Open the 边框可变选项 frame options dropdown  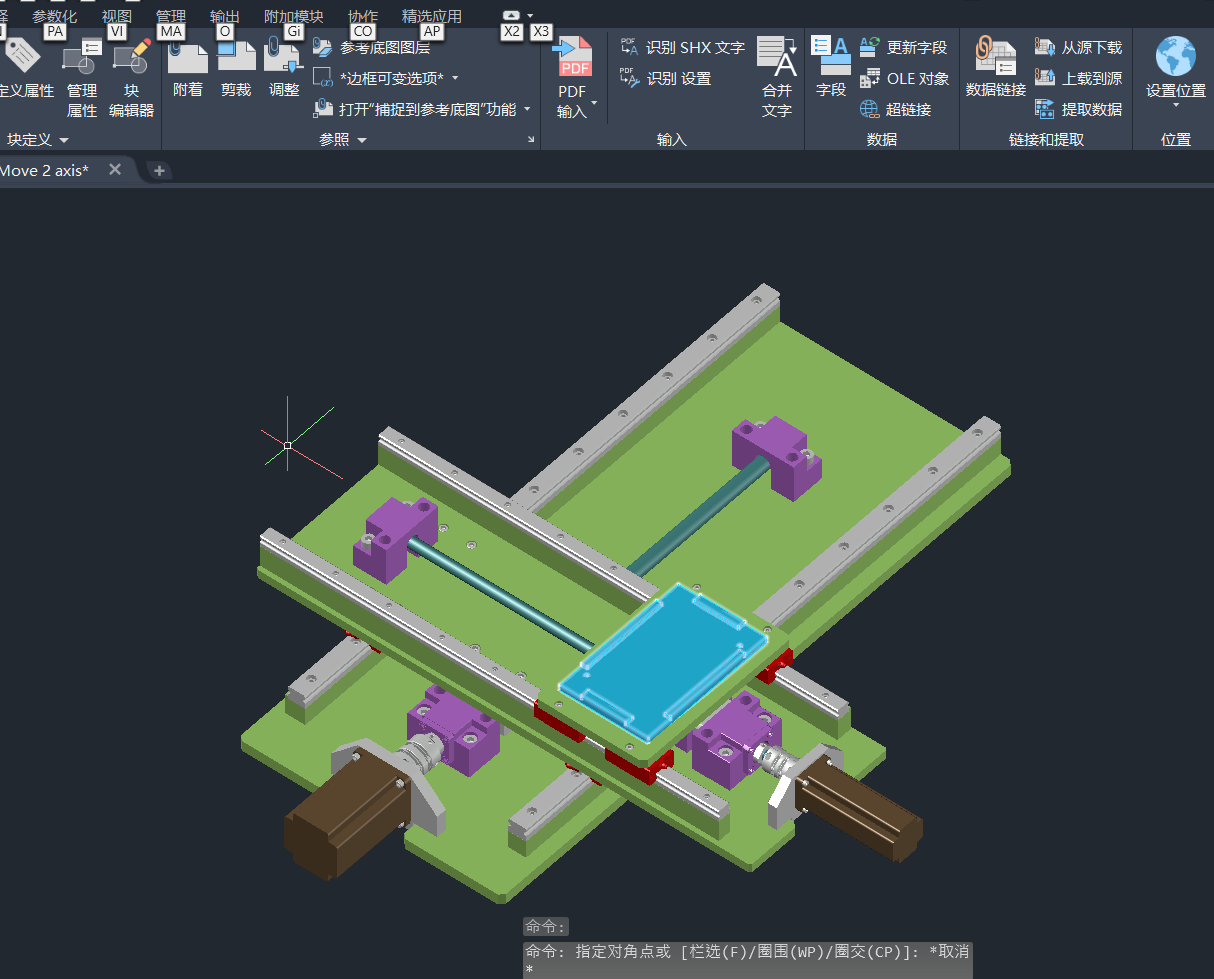click(x=455, y=78)
